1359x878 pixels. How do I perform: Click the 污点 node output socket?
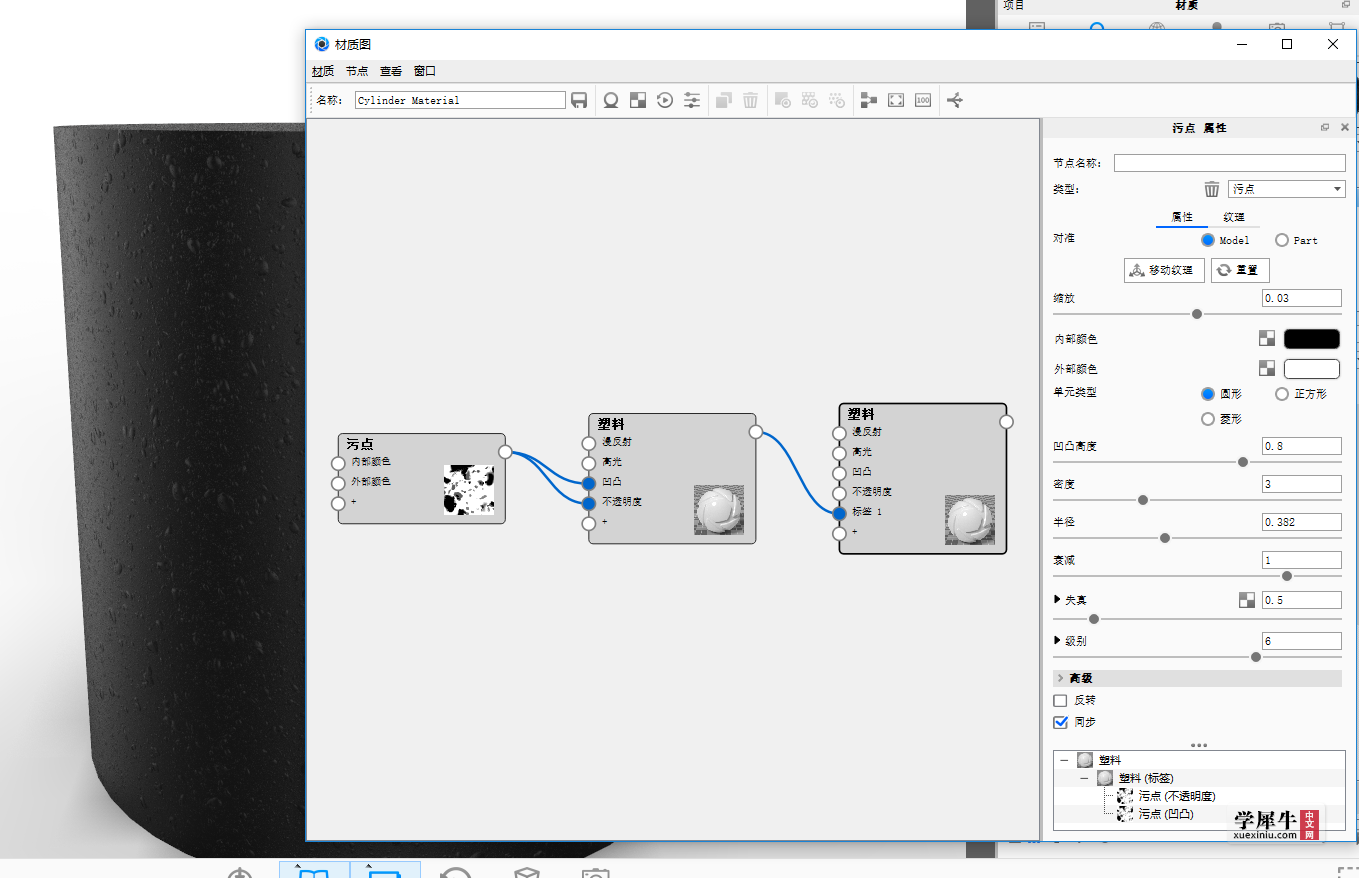pos(505,452)
